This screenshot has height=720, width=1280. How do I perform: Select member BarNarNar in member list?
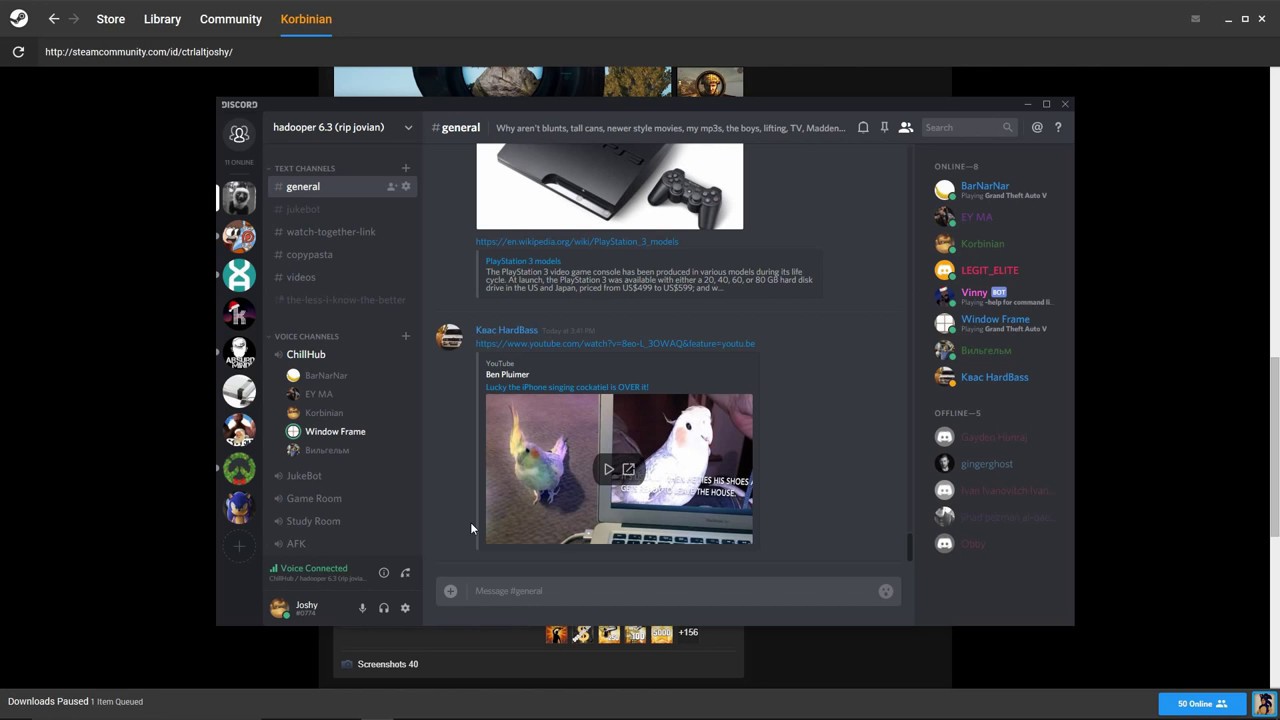[985, 186]
